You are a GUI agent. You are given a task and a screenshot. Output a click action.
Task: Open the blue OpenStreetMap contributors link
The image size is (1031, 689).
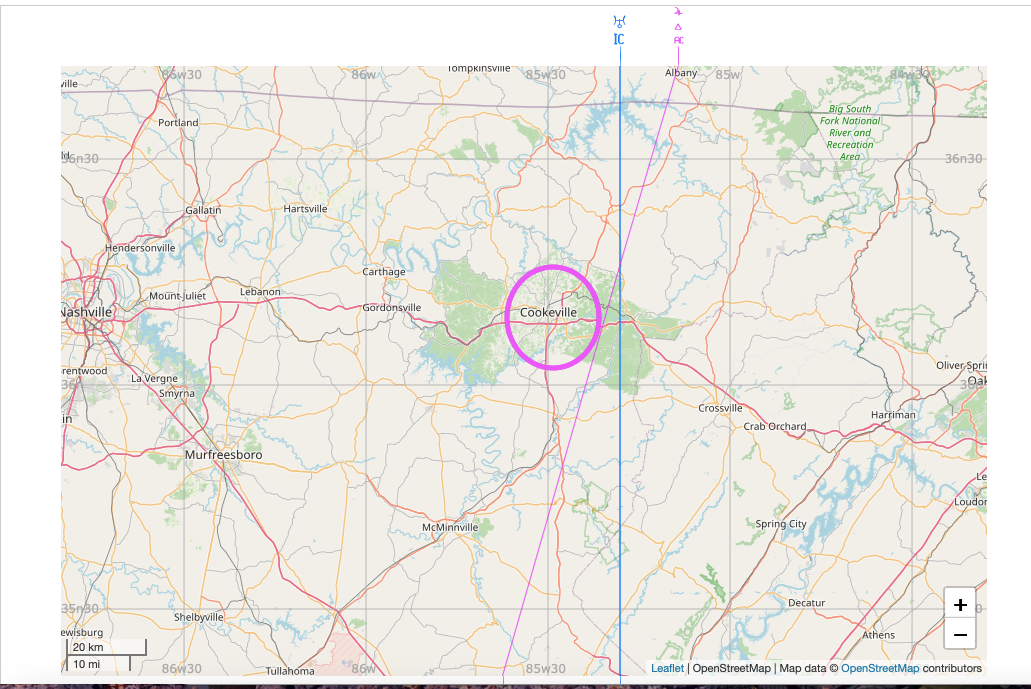[x=880, y=668]
